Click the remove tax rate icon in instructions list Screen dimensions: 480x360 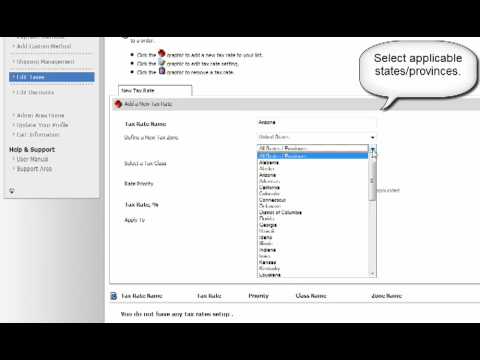tap(162, 71)
